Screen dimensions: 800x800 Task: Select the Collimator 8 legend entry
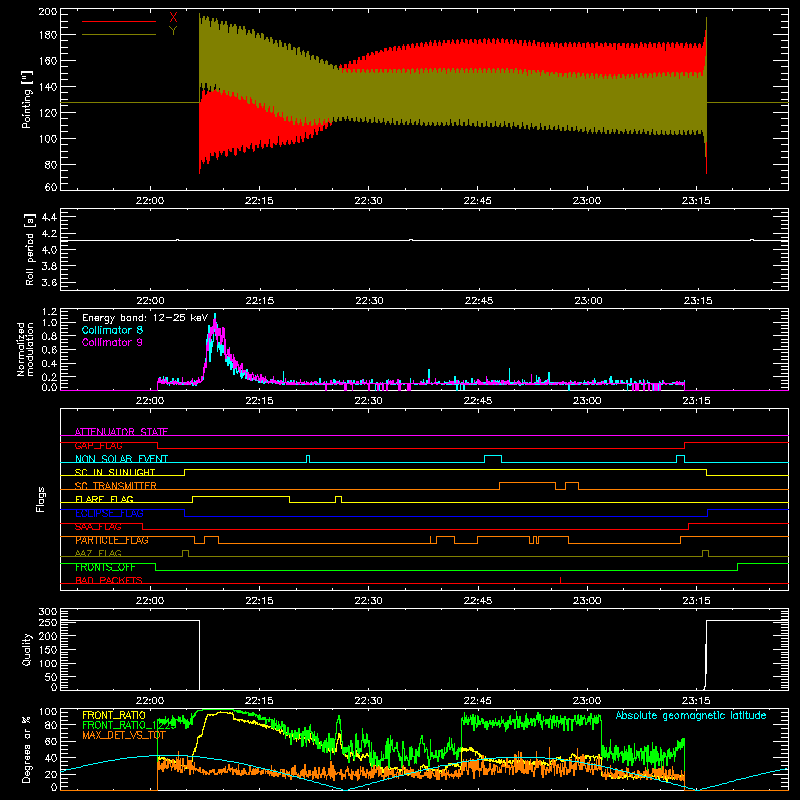click(x=112, y=330)
